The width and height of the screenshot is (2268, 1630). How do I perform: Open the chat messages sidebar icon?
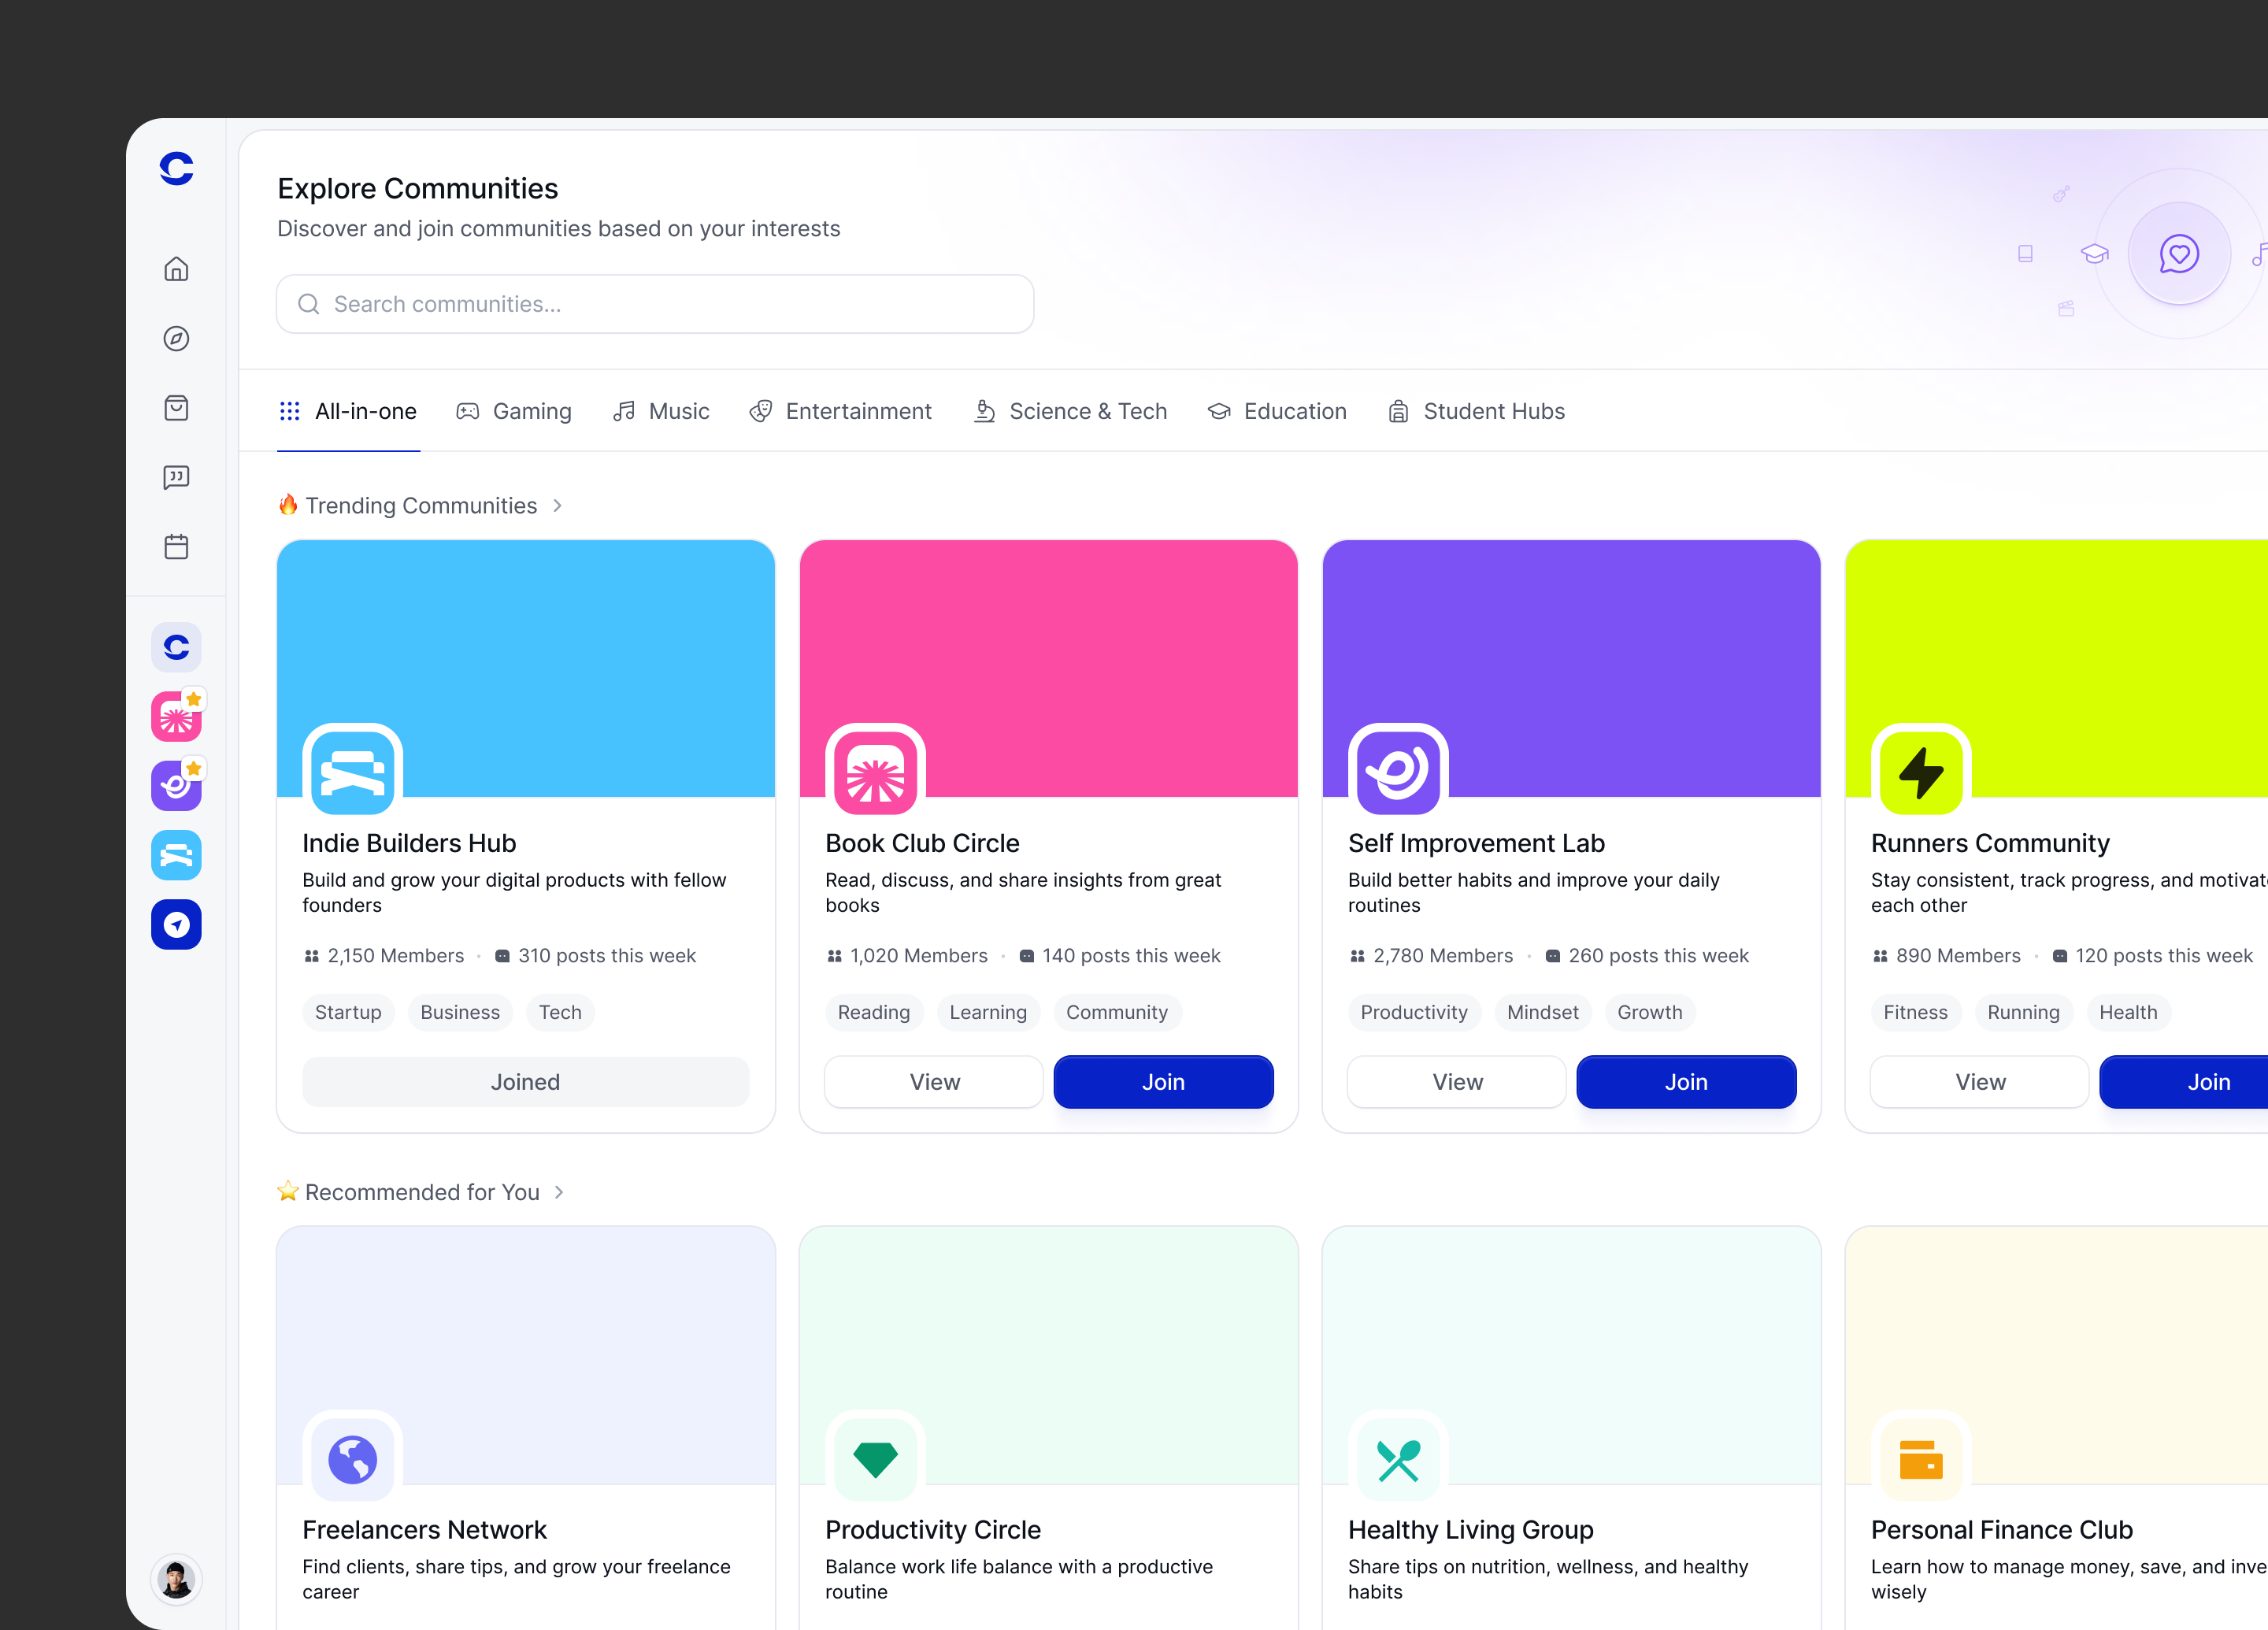pyautogui.click(x=176, y=477)
